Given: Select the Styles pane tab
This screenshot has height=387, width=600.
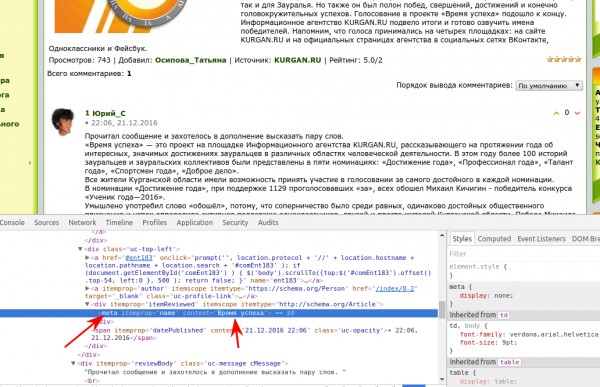Looking at the screenshot, I should 462,238.
